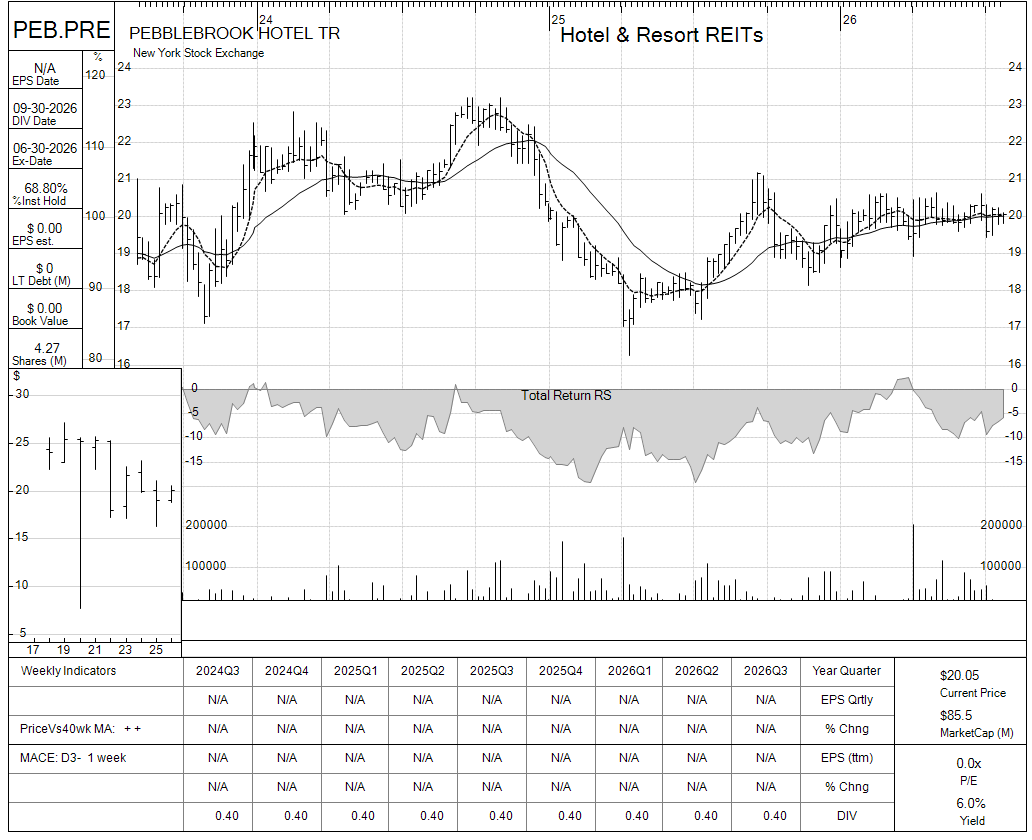Click the 2025Q2 EPS Qrtly N/A cell
Screen dimensions: 1032x840
click(423, 700)
